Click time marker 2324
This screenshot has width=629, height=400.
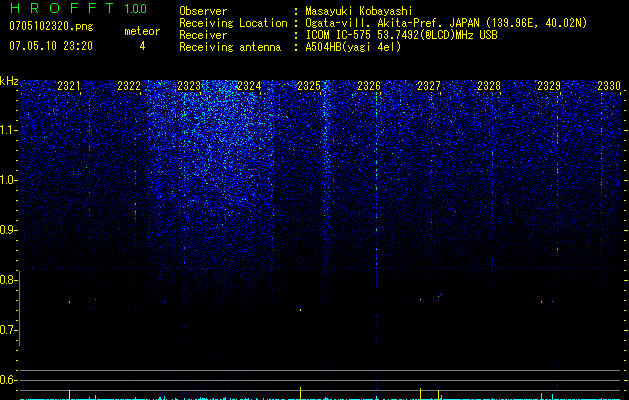[249, 85]
